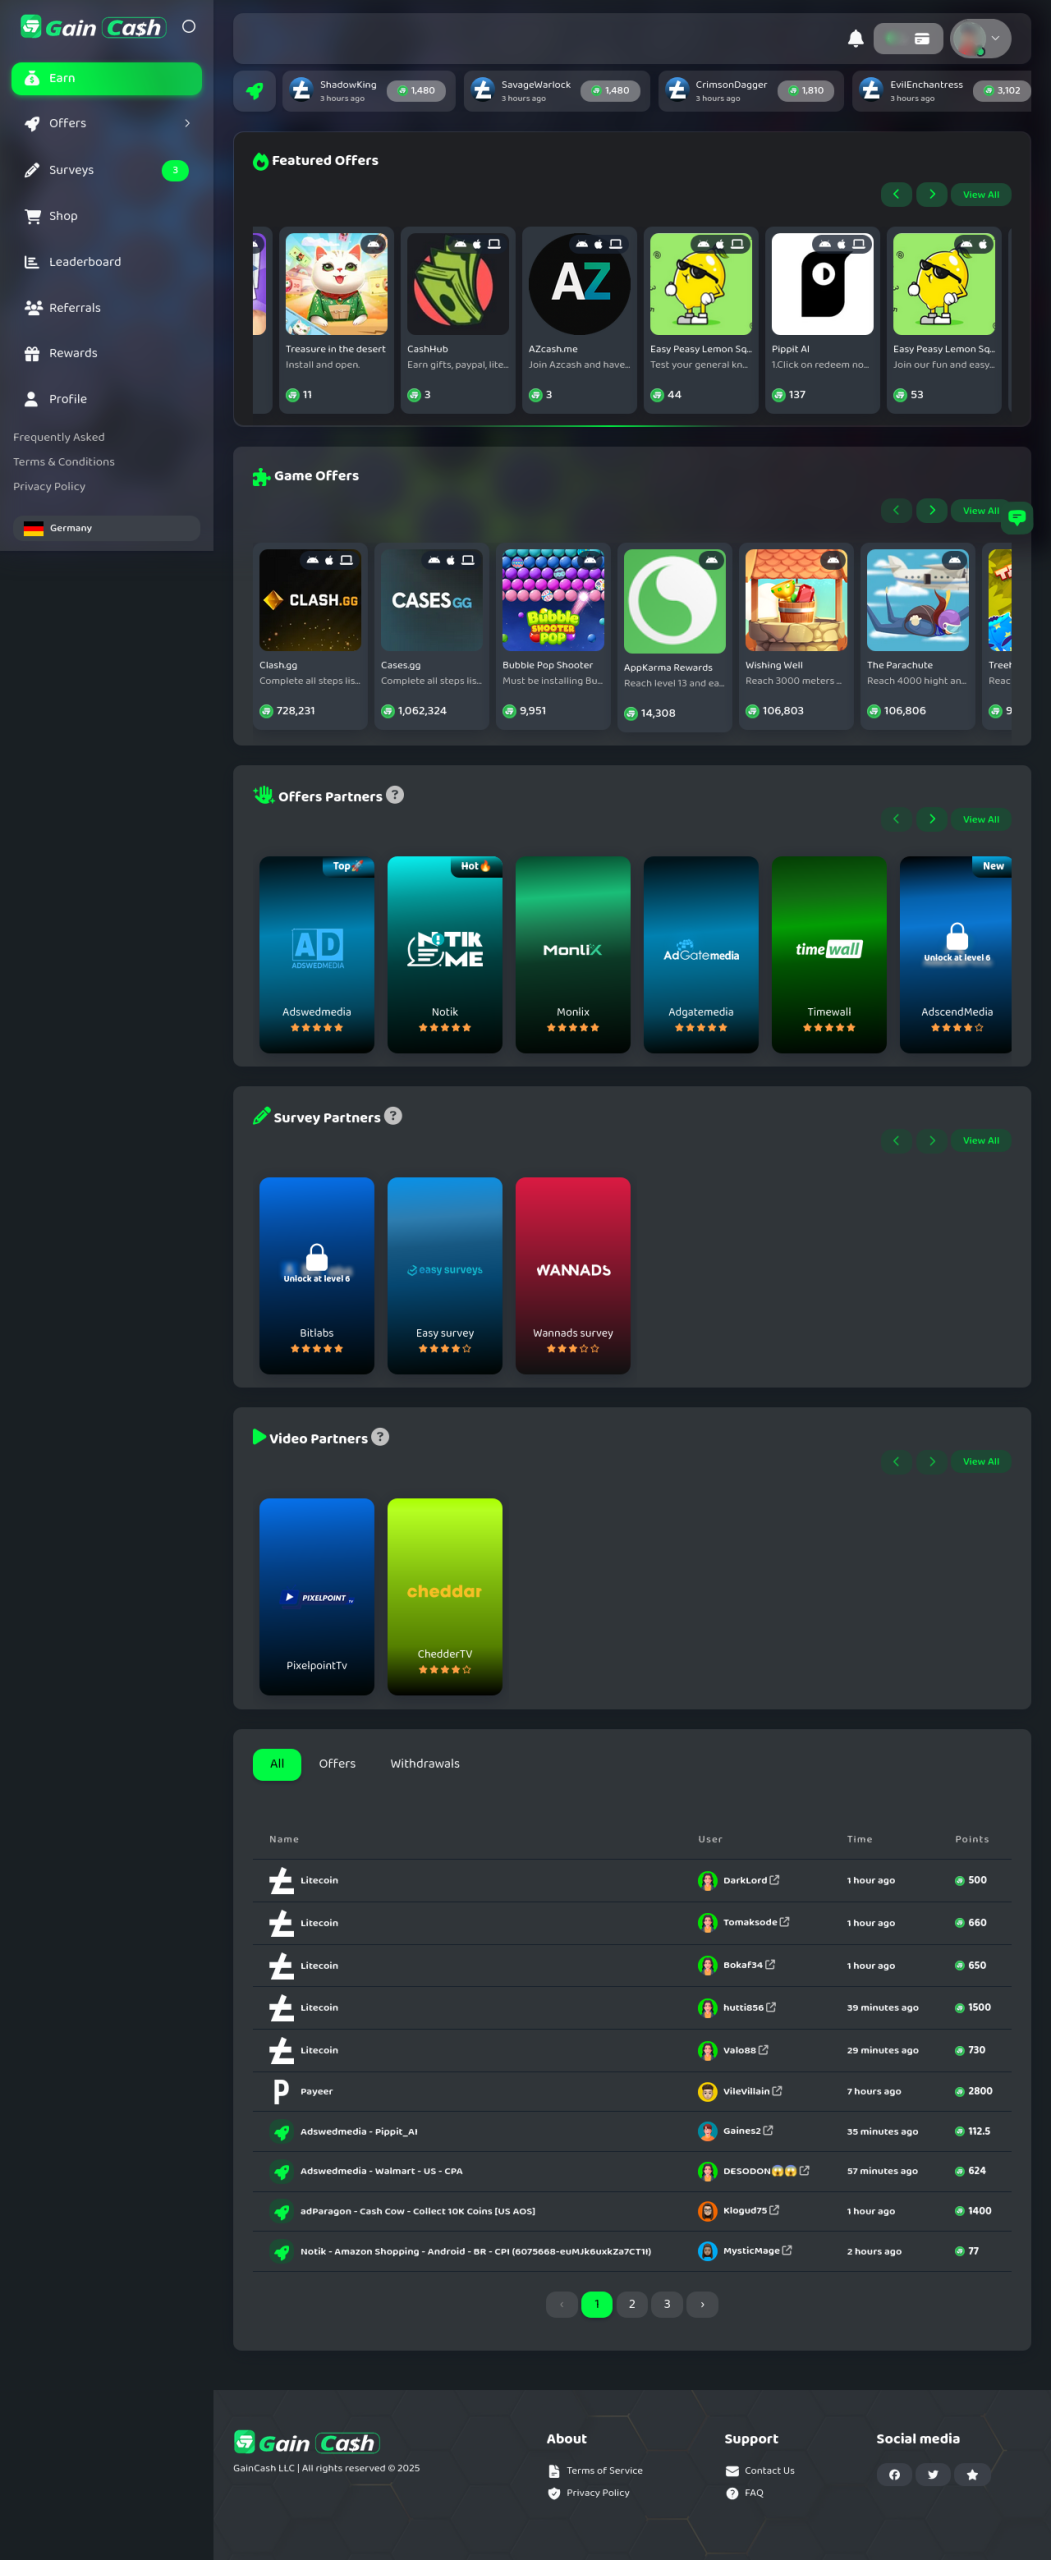Go to next Offers Partners with arrow
The width and height of the screenshot is (1051, 2560).
932,820
